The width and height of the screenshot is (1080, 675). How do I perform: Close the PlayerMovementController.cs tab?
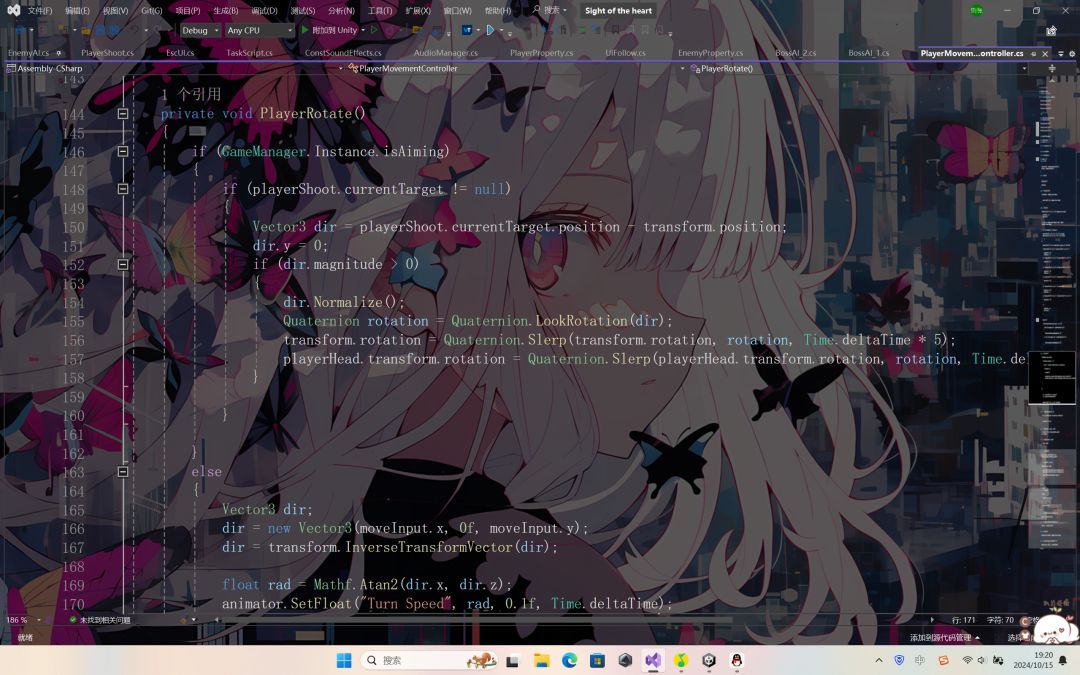point(1045,53)
